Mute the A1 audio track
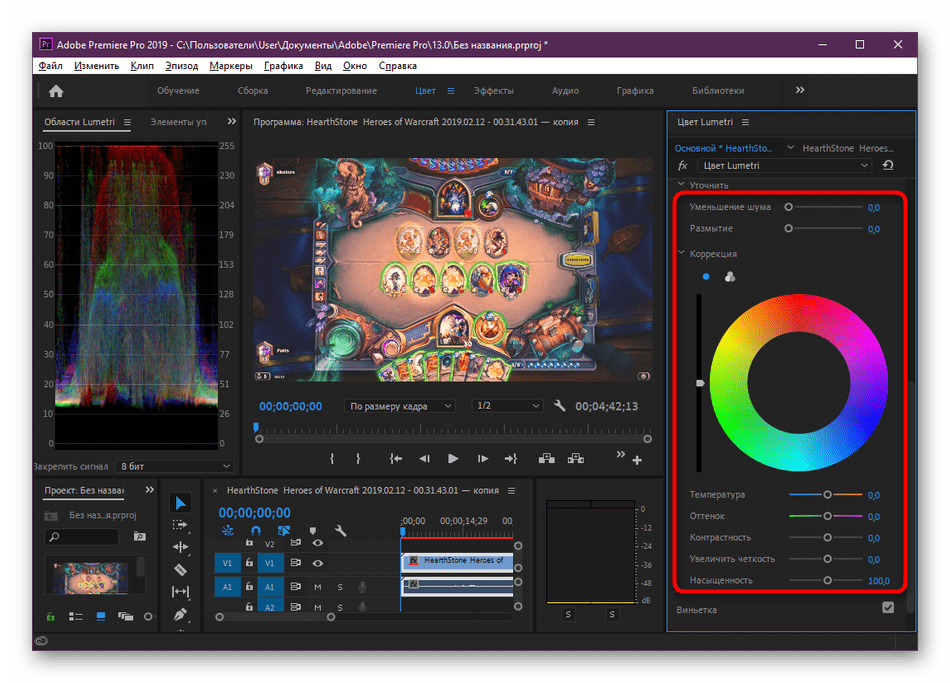 318,587
